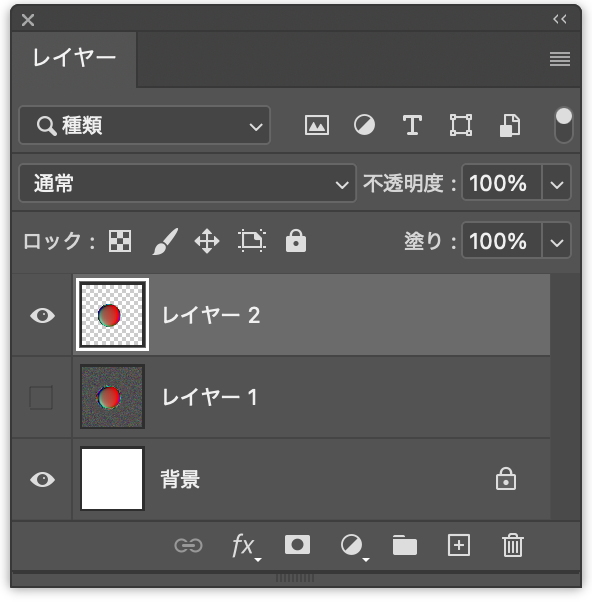Click the pixel layer filter icon
Screen dimensions: 592x602
pos(317,125)
